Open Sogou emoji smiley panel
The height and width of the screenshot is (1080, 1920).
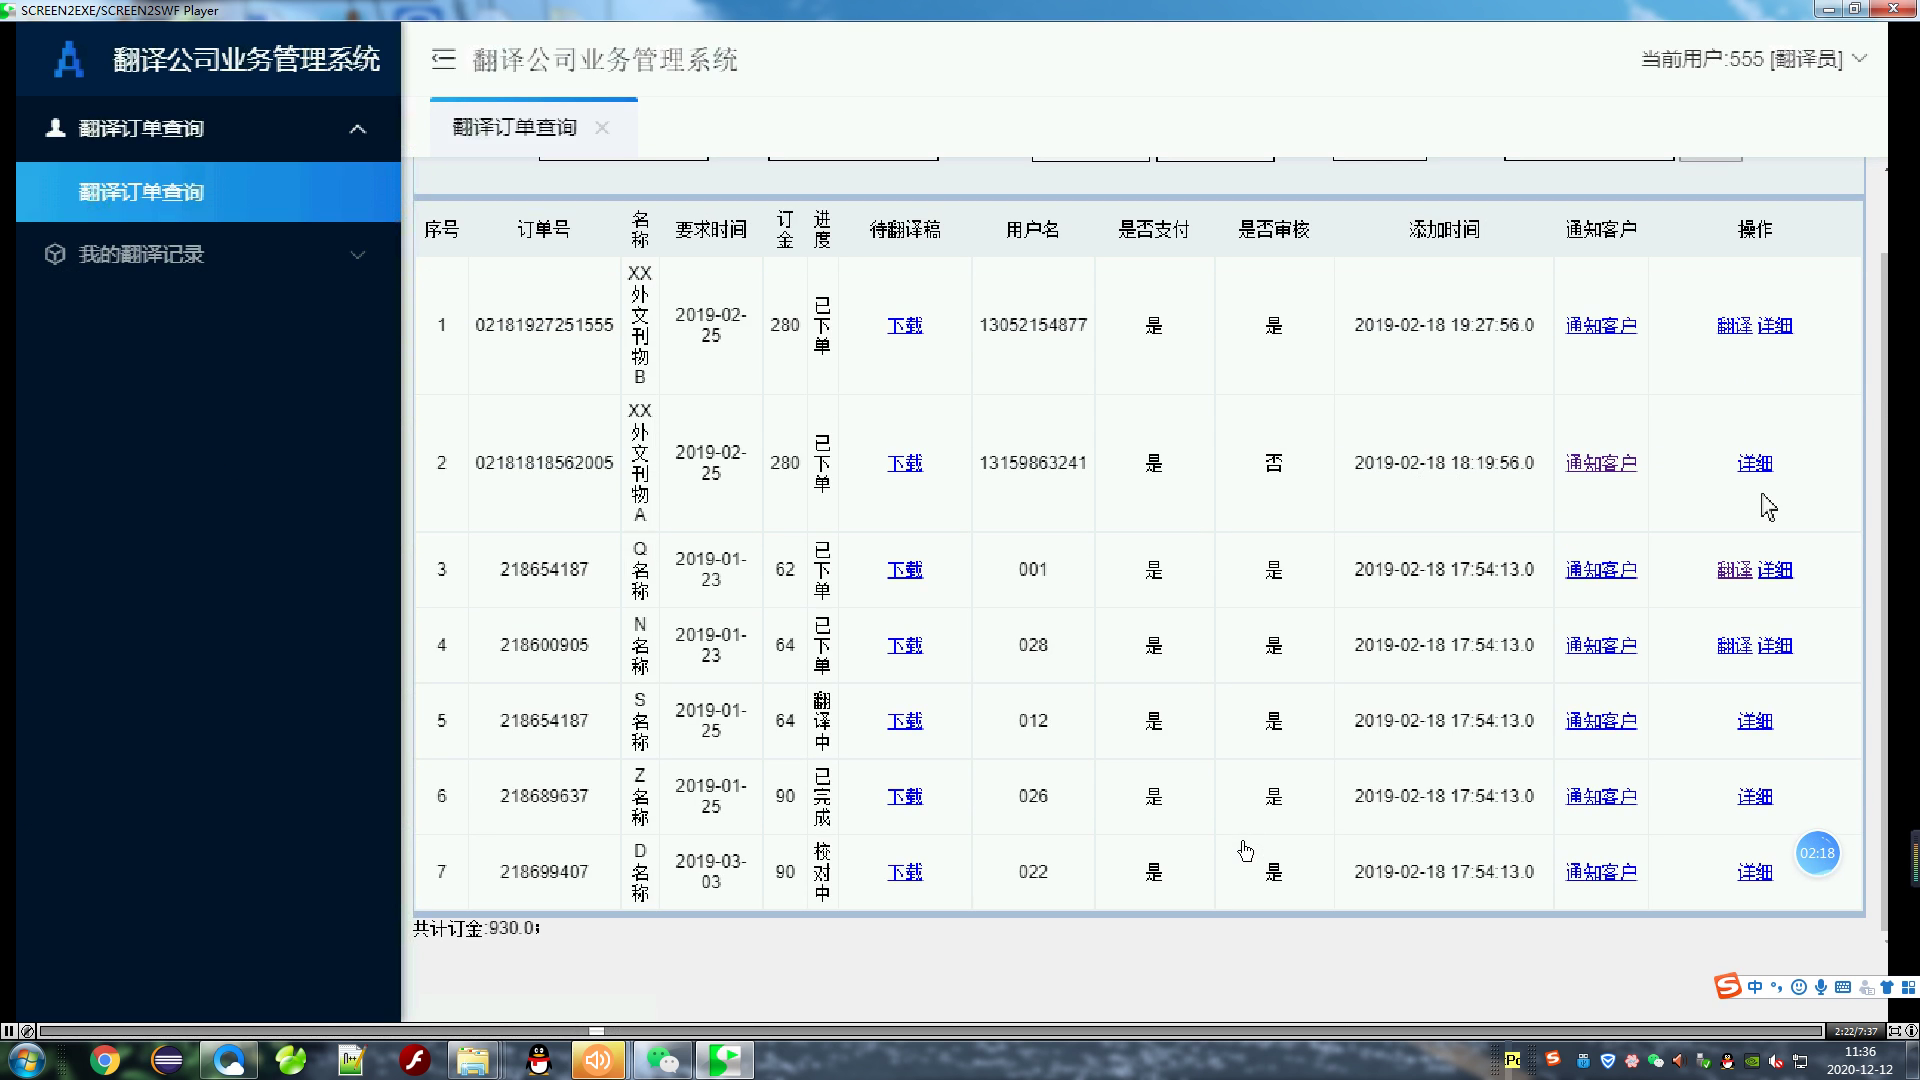click(x=1799, y=987)
